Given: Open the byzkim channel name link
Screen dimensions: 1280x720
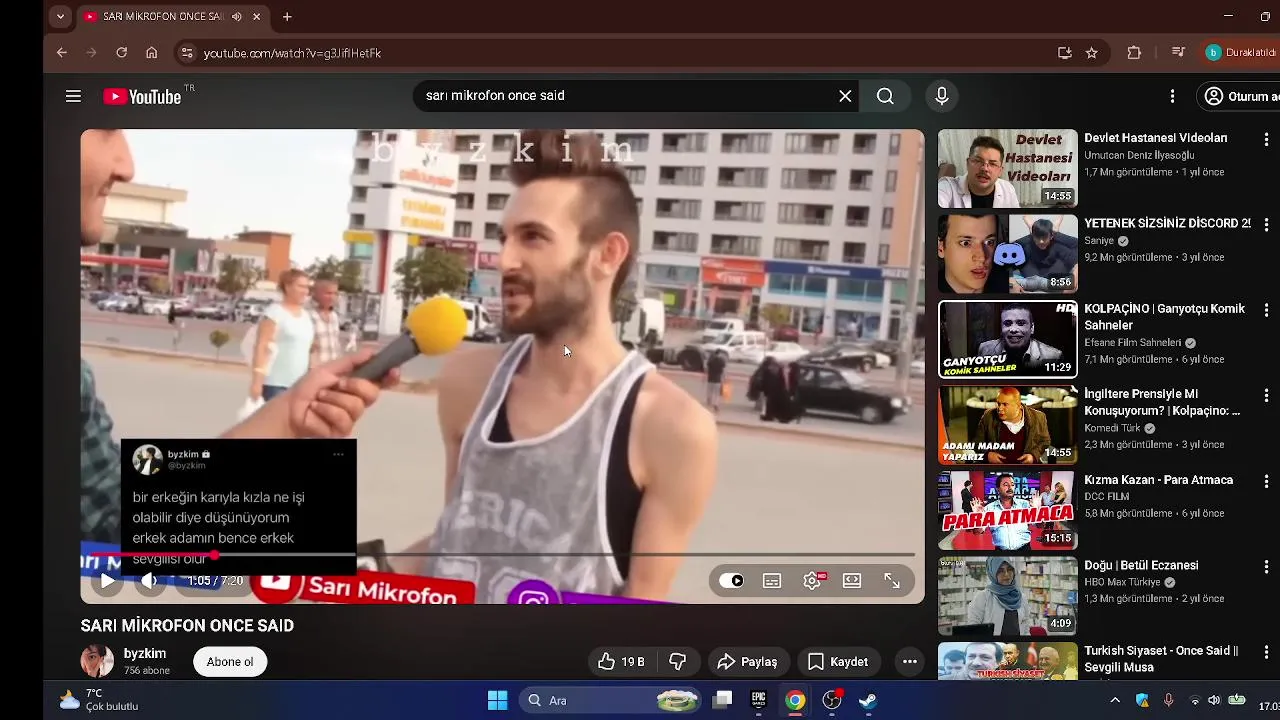Looking at the screenshot, I should pyautogui.click(x=145, y=653).
